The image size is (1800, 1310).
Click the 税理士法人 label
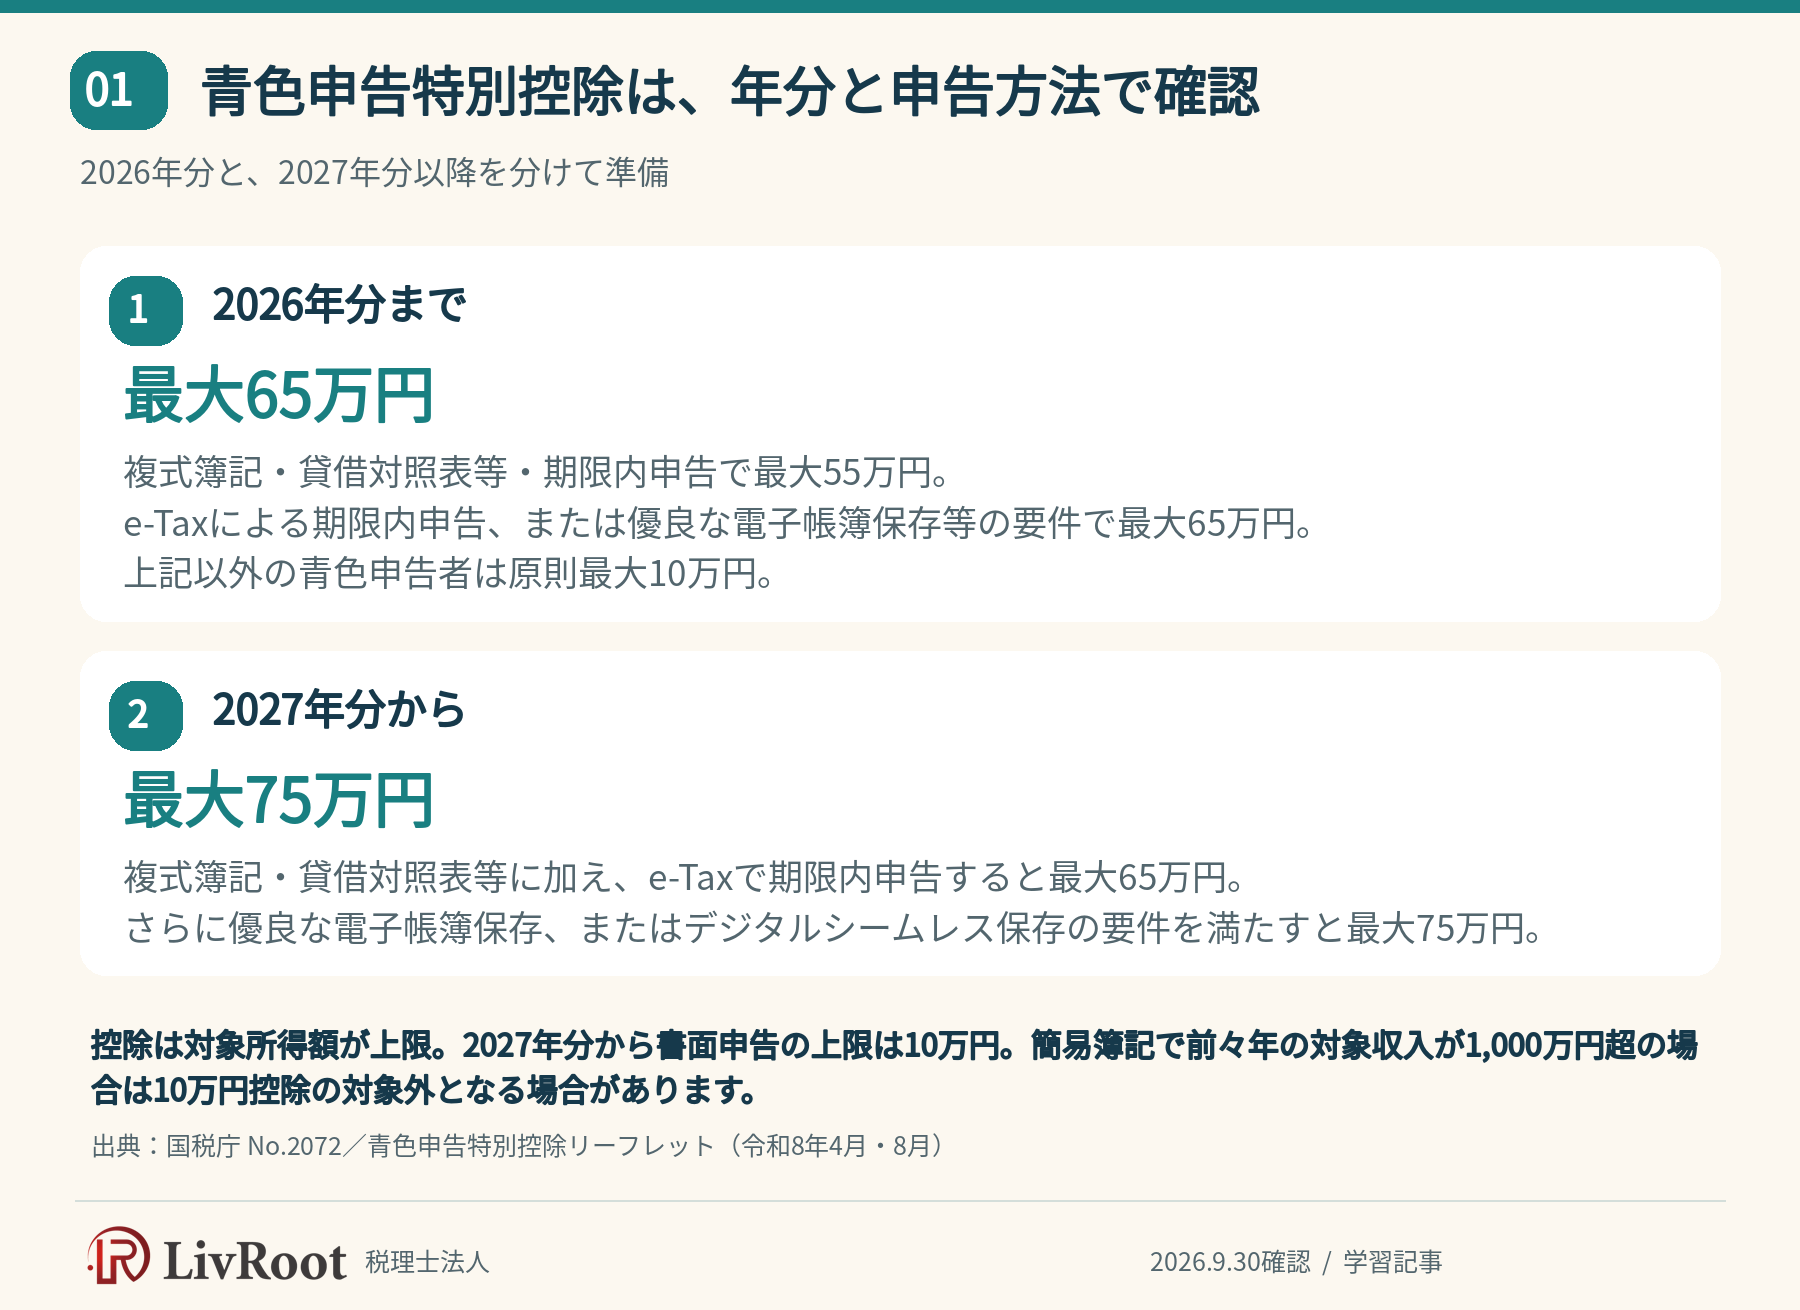pos(427,1262)
